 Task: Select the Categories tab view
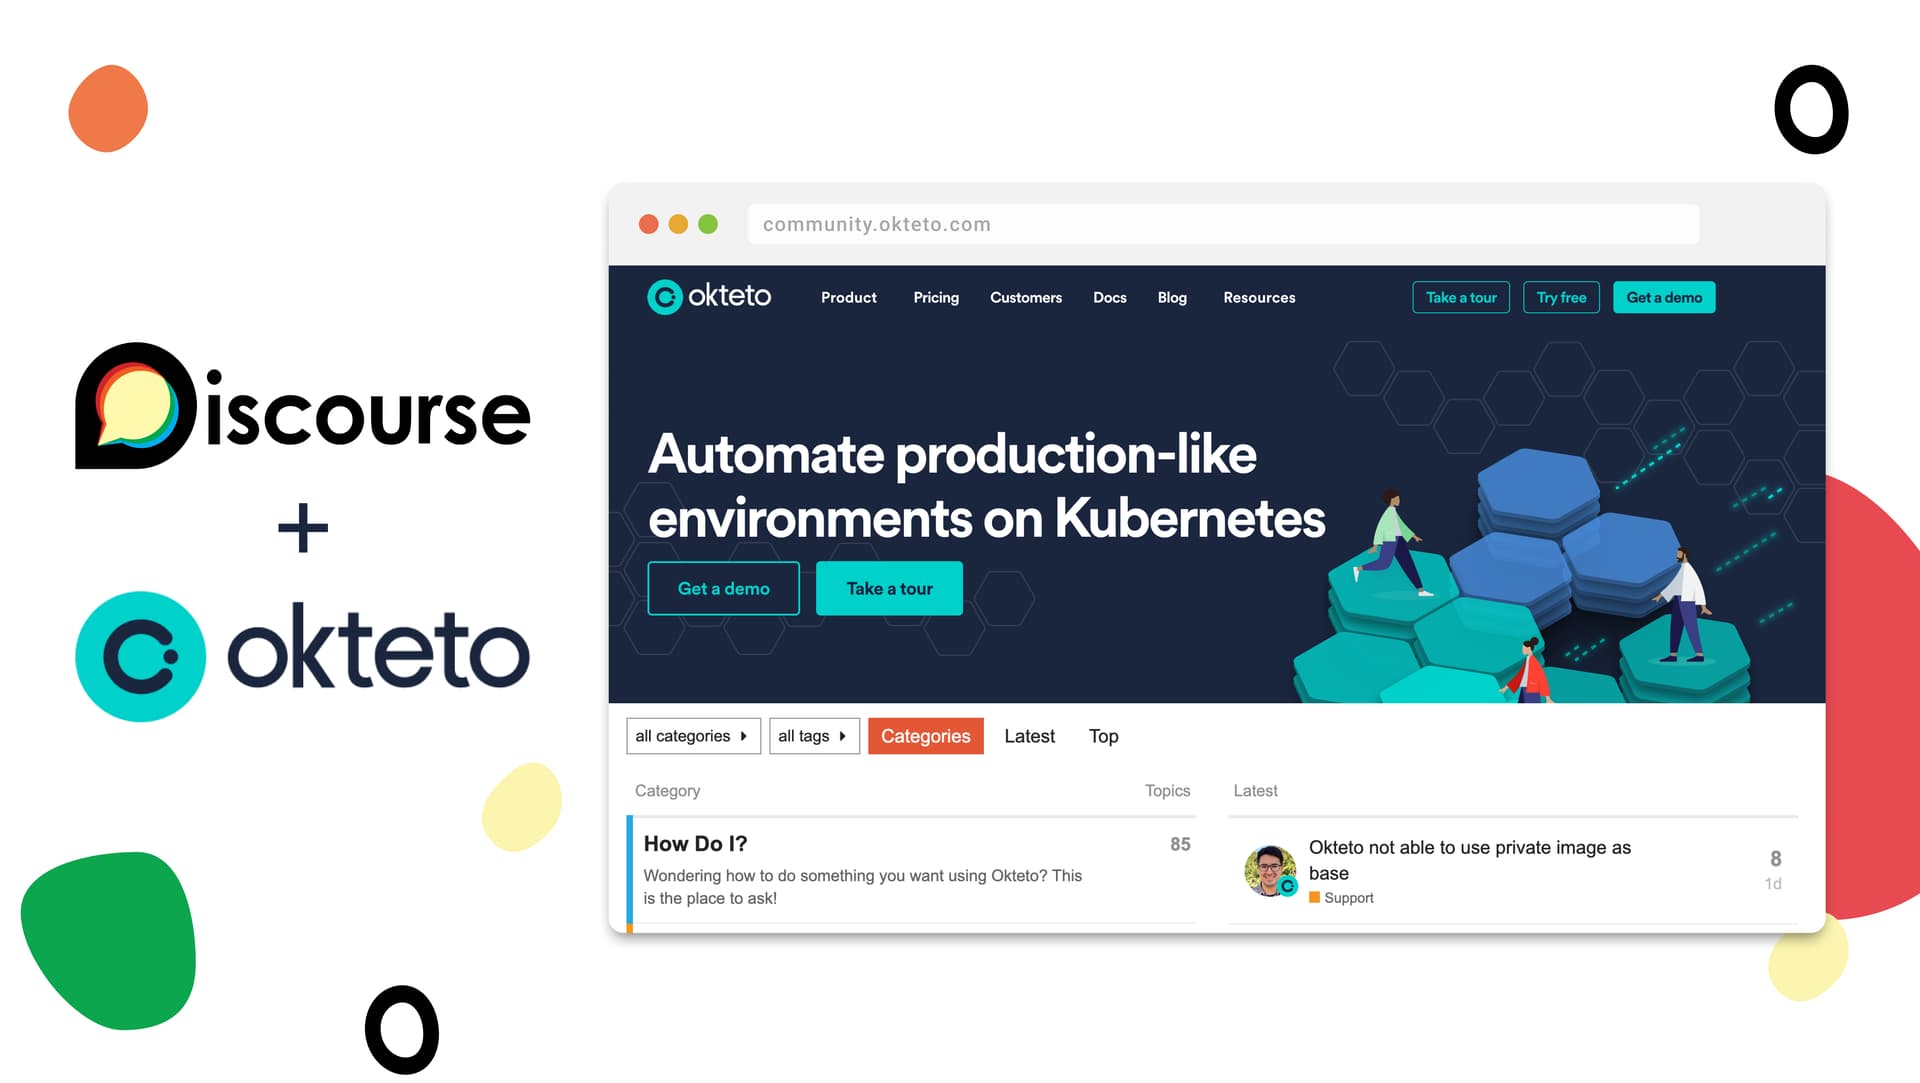point(926,736)
